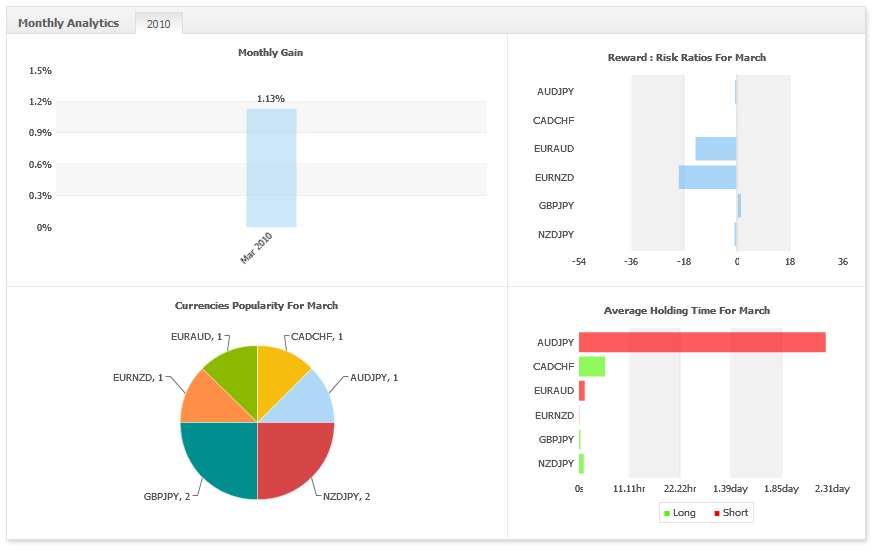Screen dimensions: 875x550
Task: Click the 1.13% data label
Action: tap(271, 99)
